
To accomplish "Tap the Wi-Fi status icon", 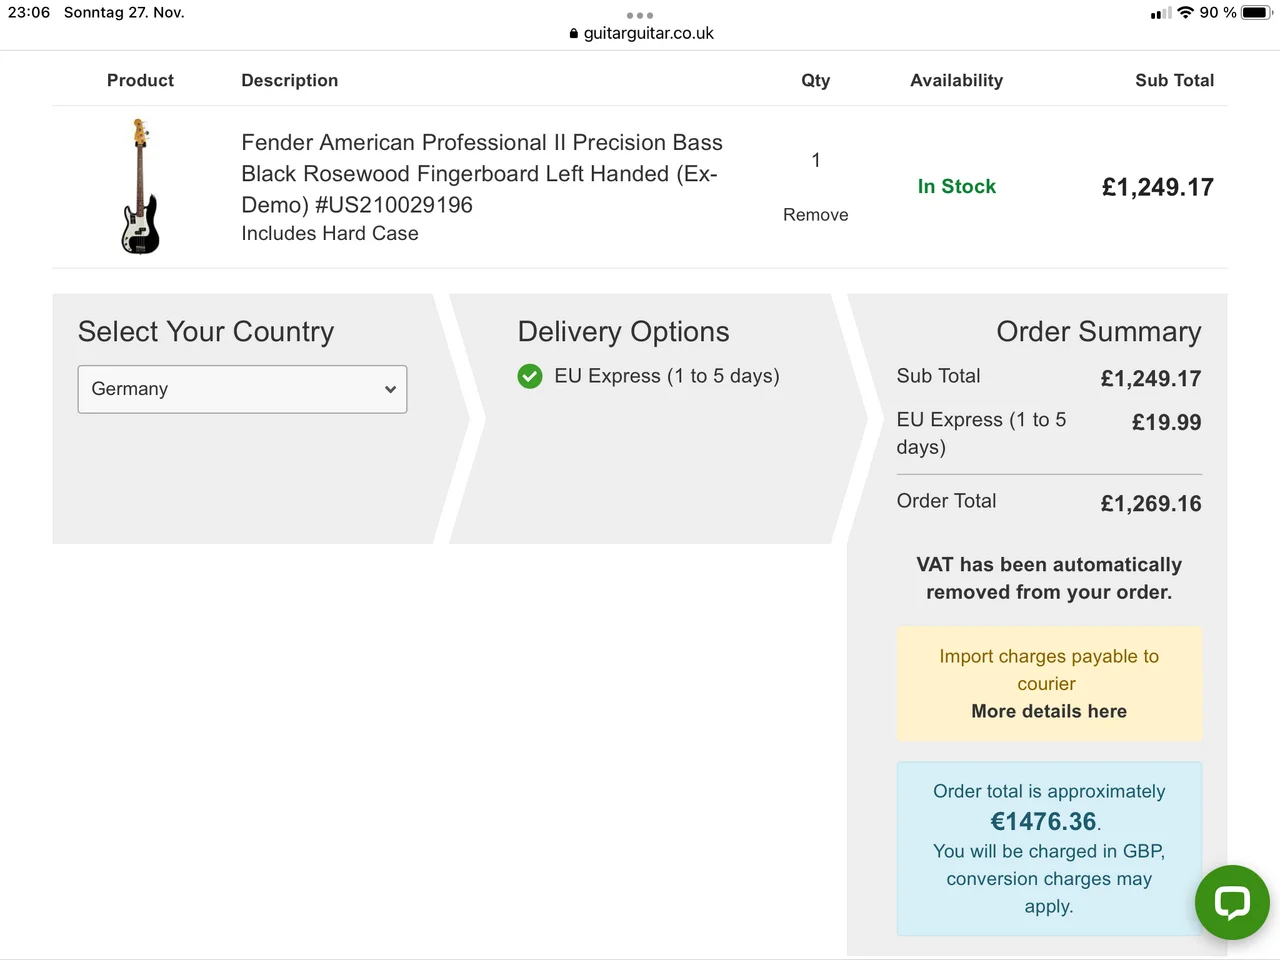I will point(1185,13).
